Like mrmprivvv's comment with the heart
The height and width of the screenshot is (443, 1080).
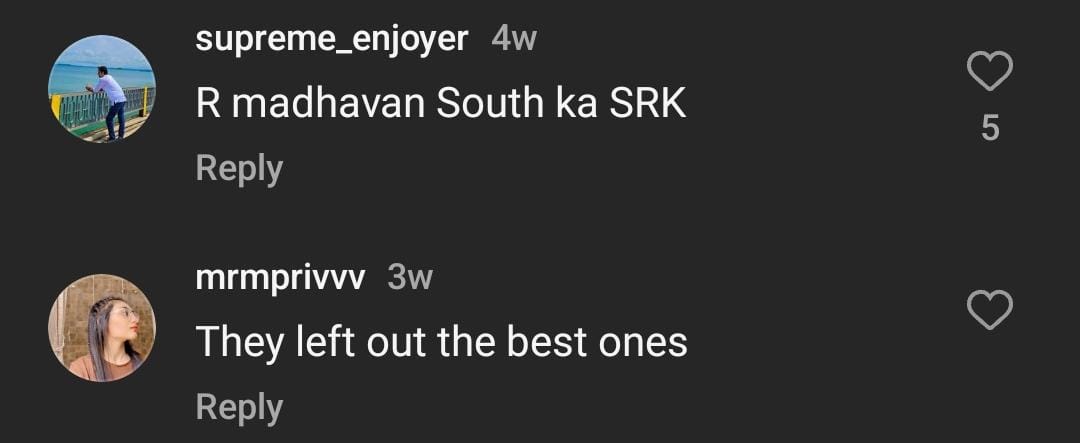coord(990,309)
